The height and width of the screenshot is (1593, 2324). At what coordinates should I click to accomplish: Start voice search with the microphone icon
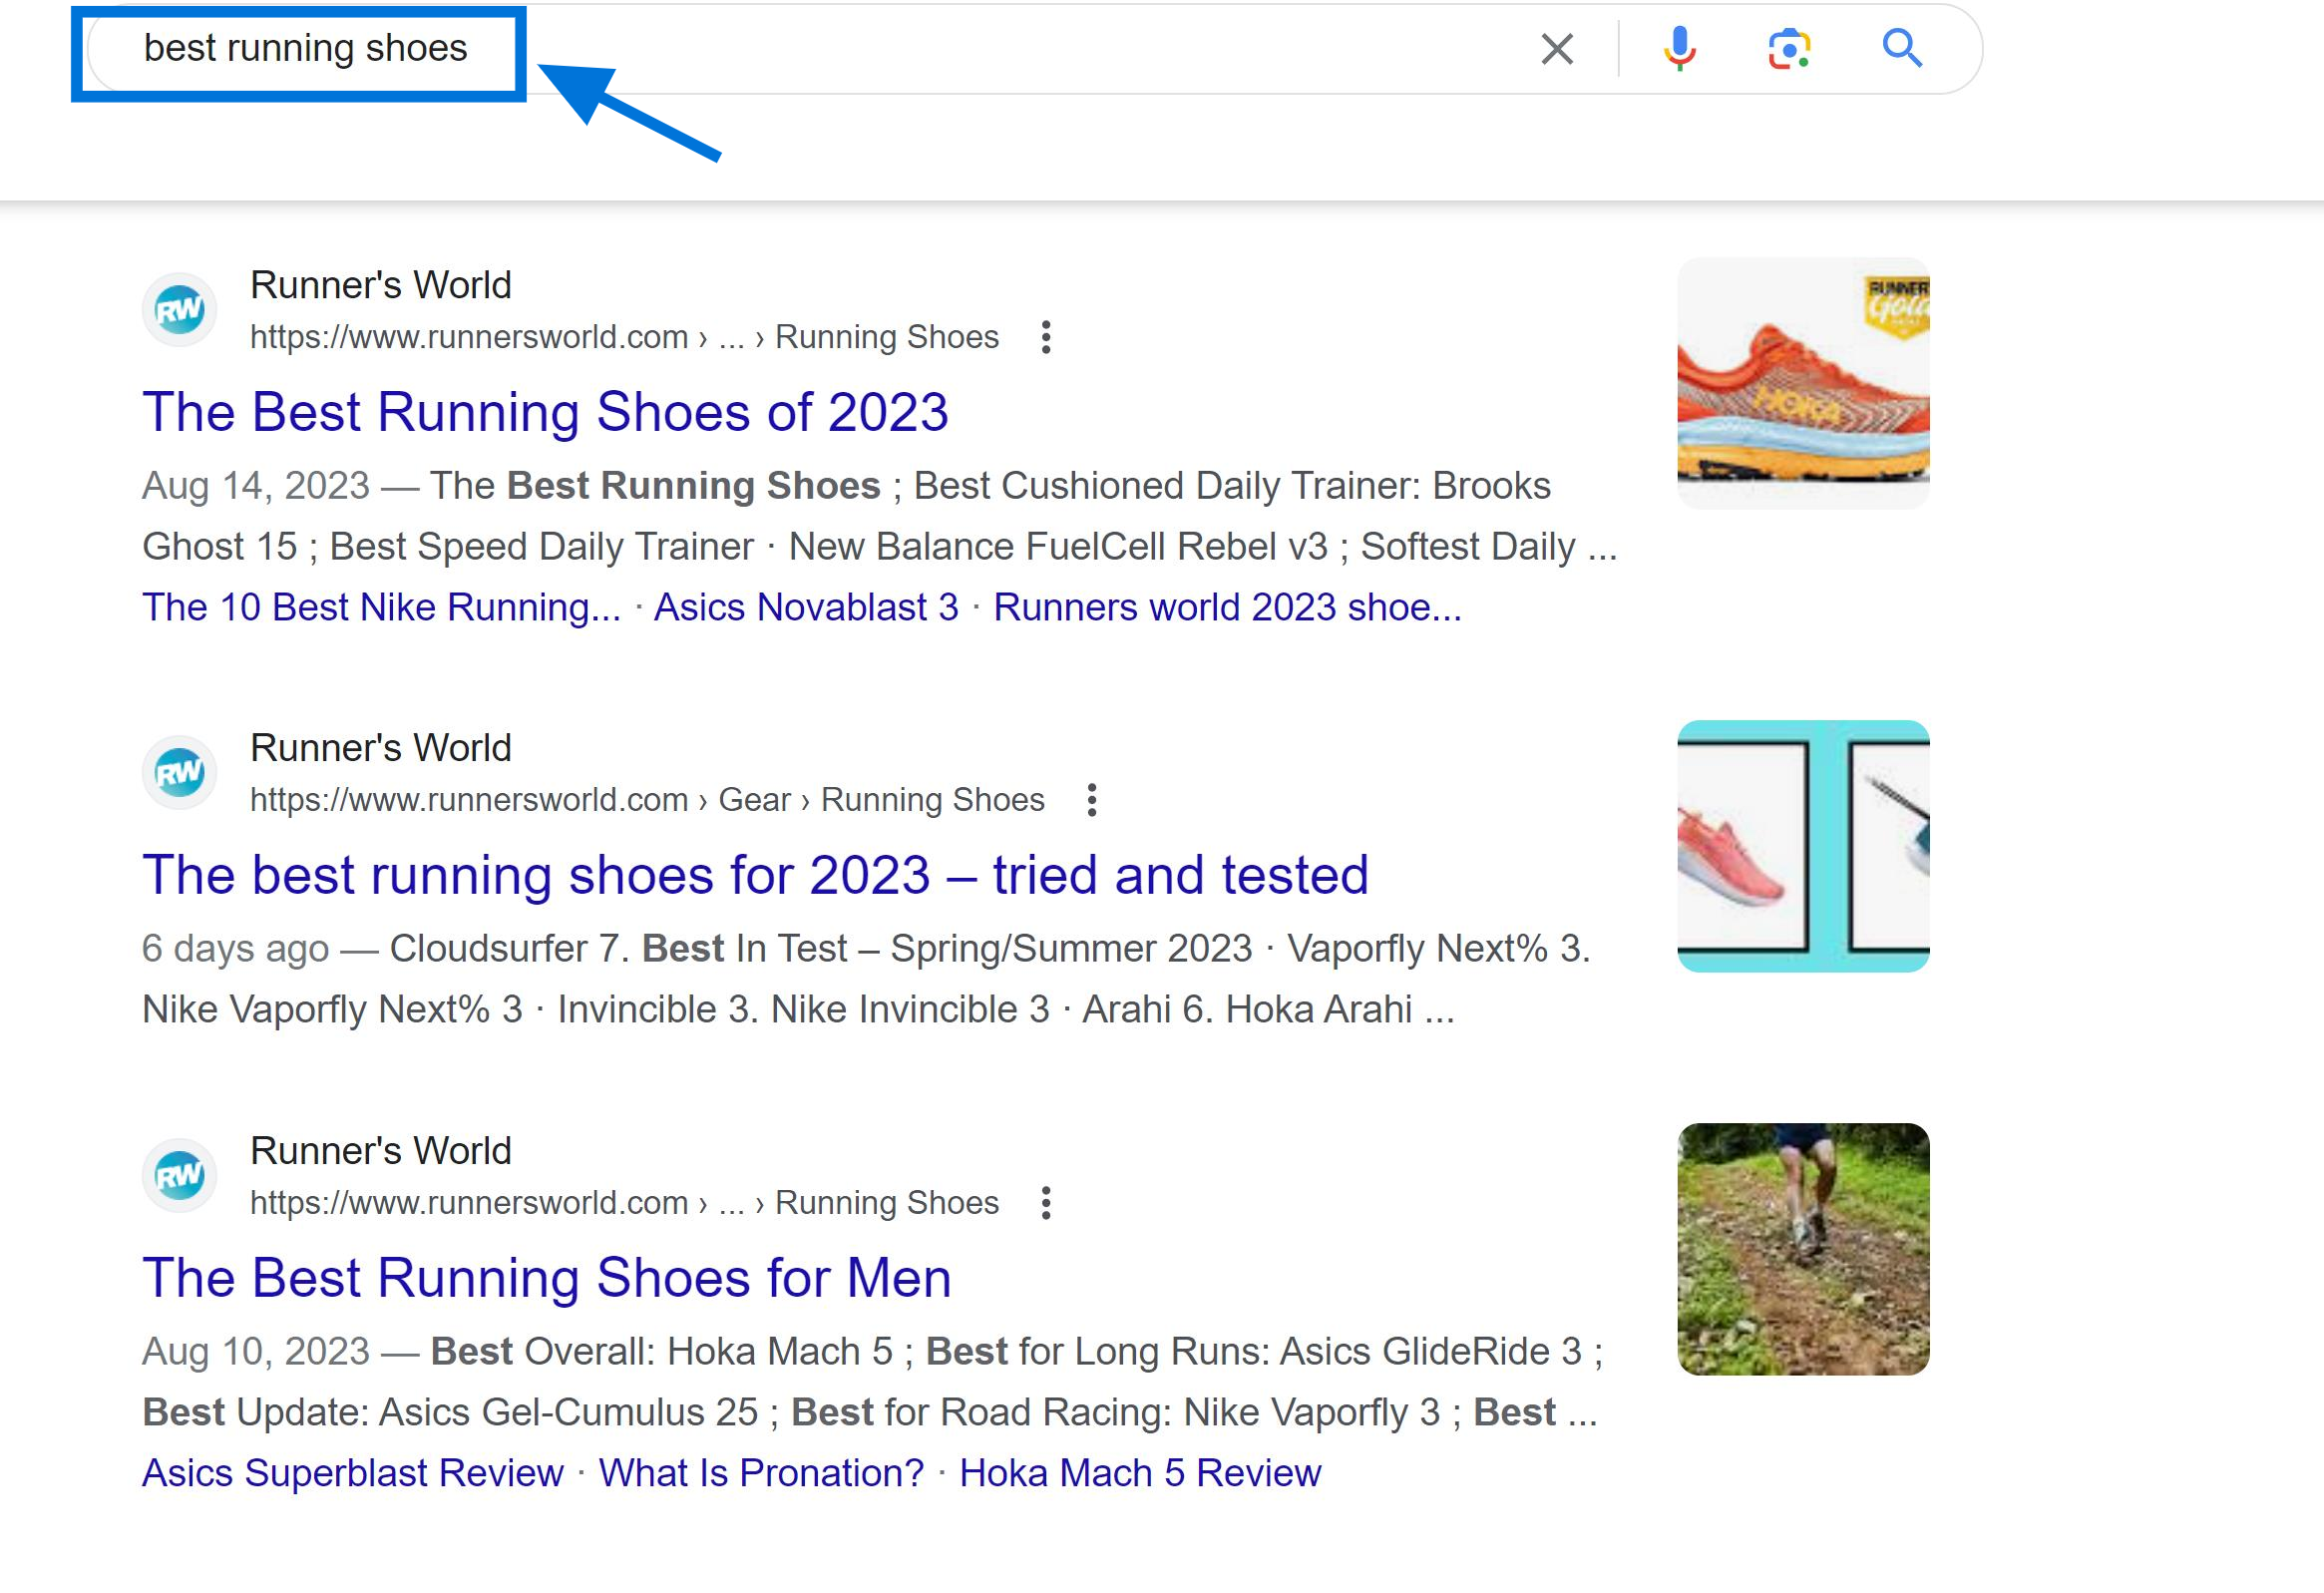(1679, 48)
